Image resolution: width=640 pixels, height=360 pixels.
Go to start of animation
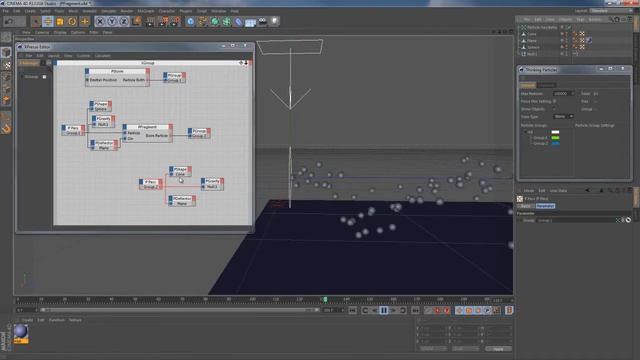tap(353, 311)
